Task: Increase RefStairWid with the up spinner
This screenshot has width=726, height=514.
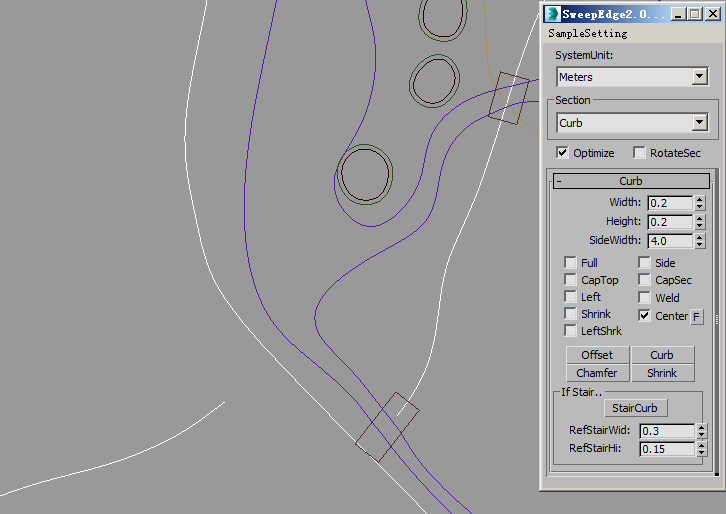Action: point(701,427)
